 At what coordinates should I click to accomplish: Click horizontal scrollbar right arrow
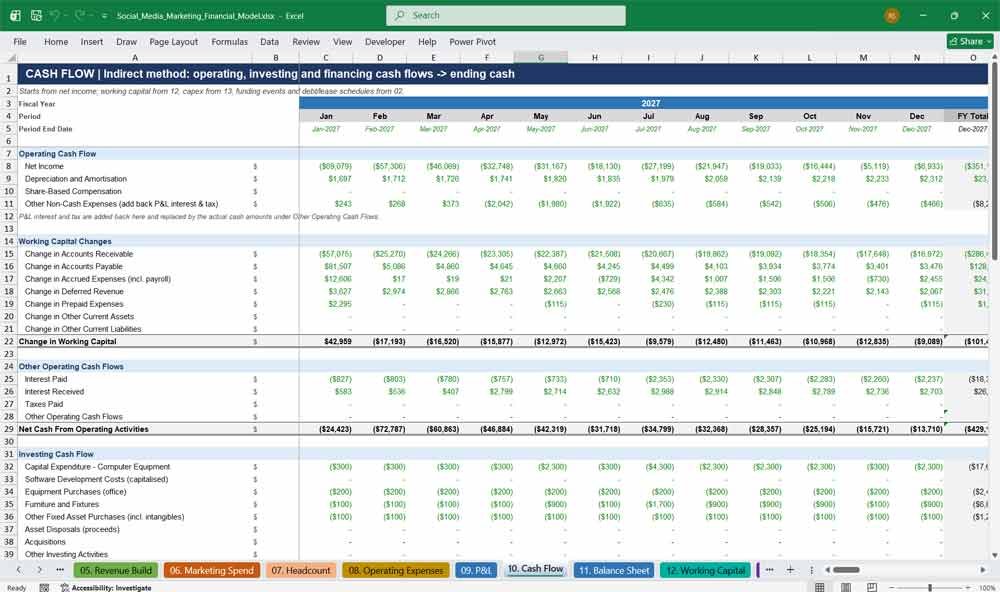(x=983, y=570)
